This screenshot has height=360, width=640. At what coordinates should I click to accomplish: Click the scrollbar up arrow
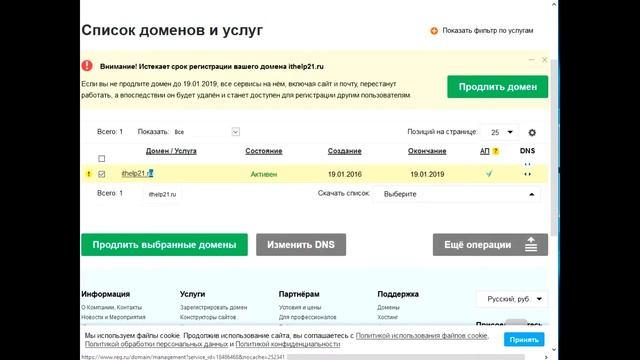tap(554, 4)
